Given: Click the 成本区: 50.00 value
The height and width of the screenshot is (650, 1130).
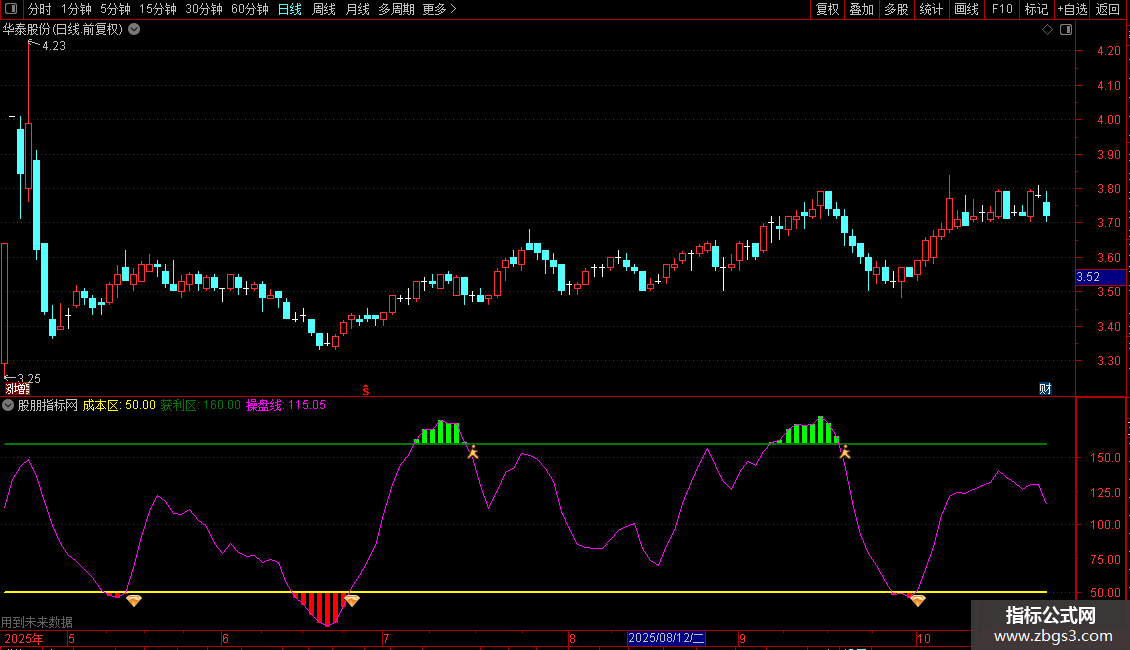Looking at the screenshot, I should point(119,405).
